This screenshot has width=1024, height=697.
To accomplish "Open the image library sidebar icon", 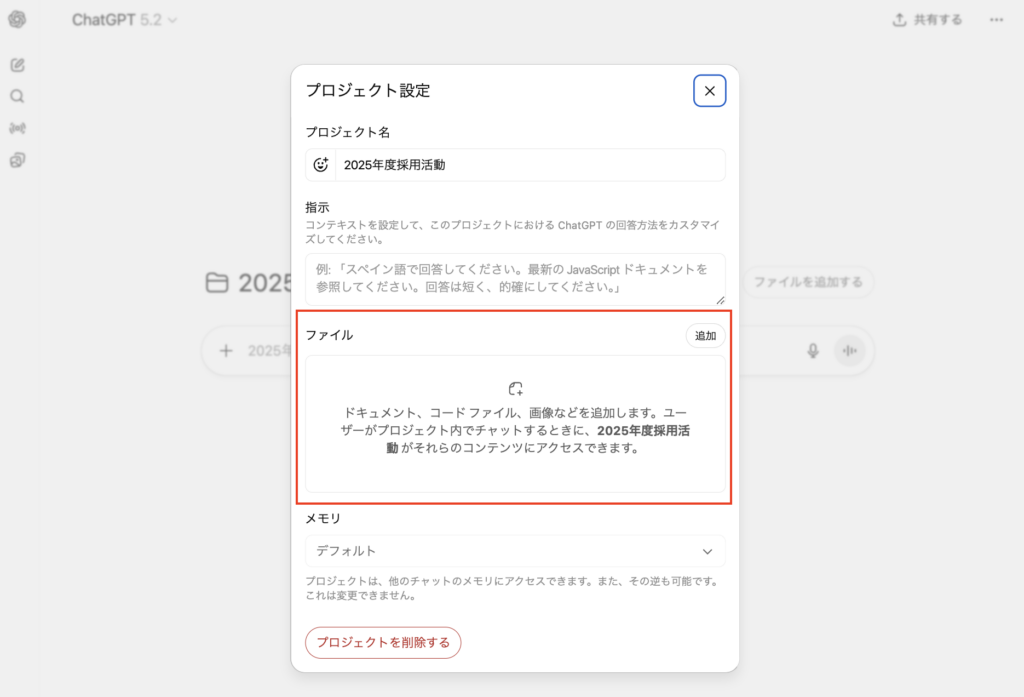I will pos(17,160).
